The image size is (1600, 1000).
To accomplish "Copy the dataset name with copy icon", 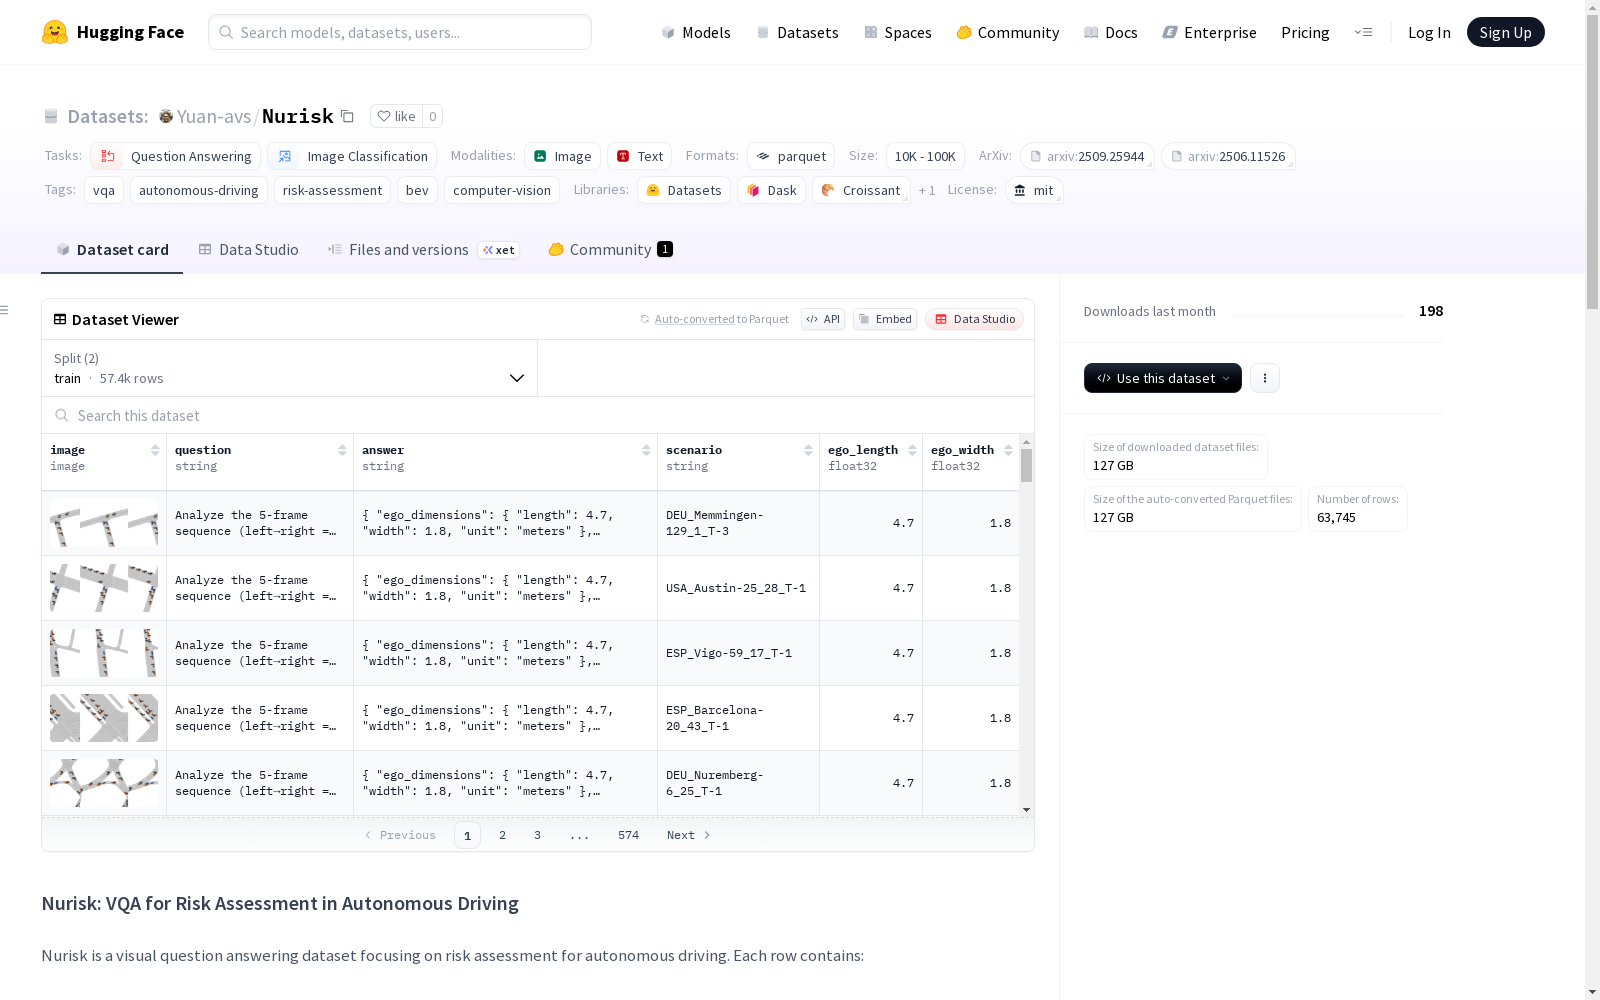I will (x=347, y=116).
